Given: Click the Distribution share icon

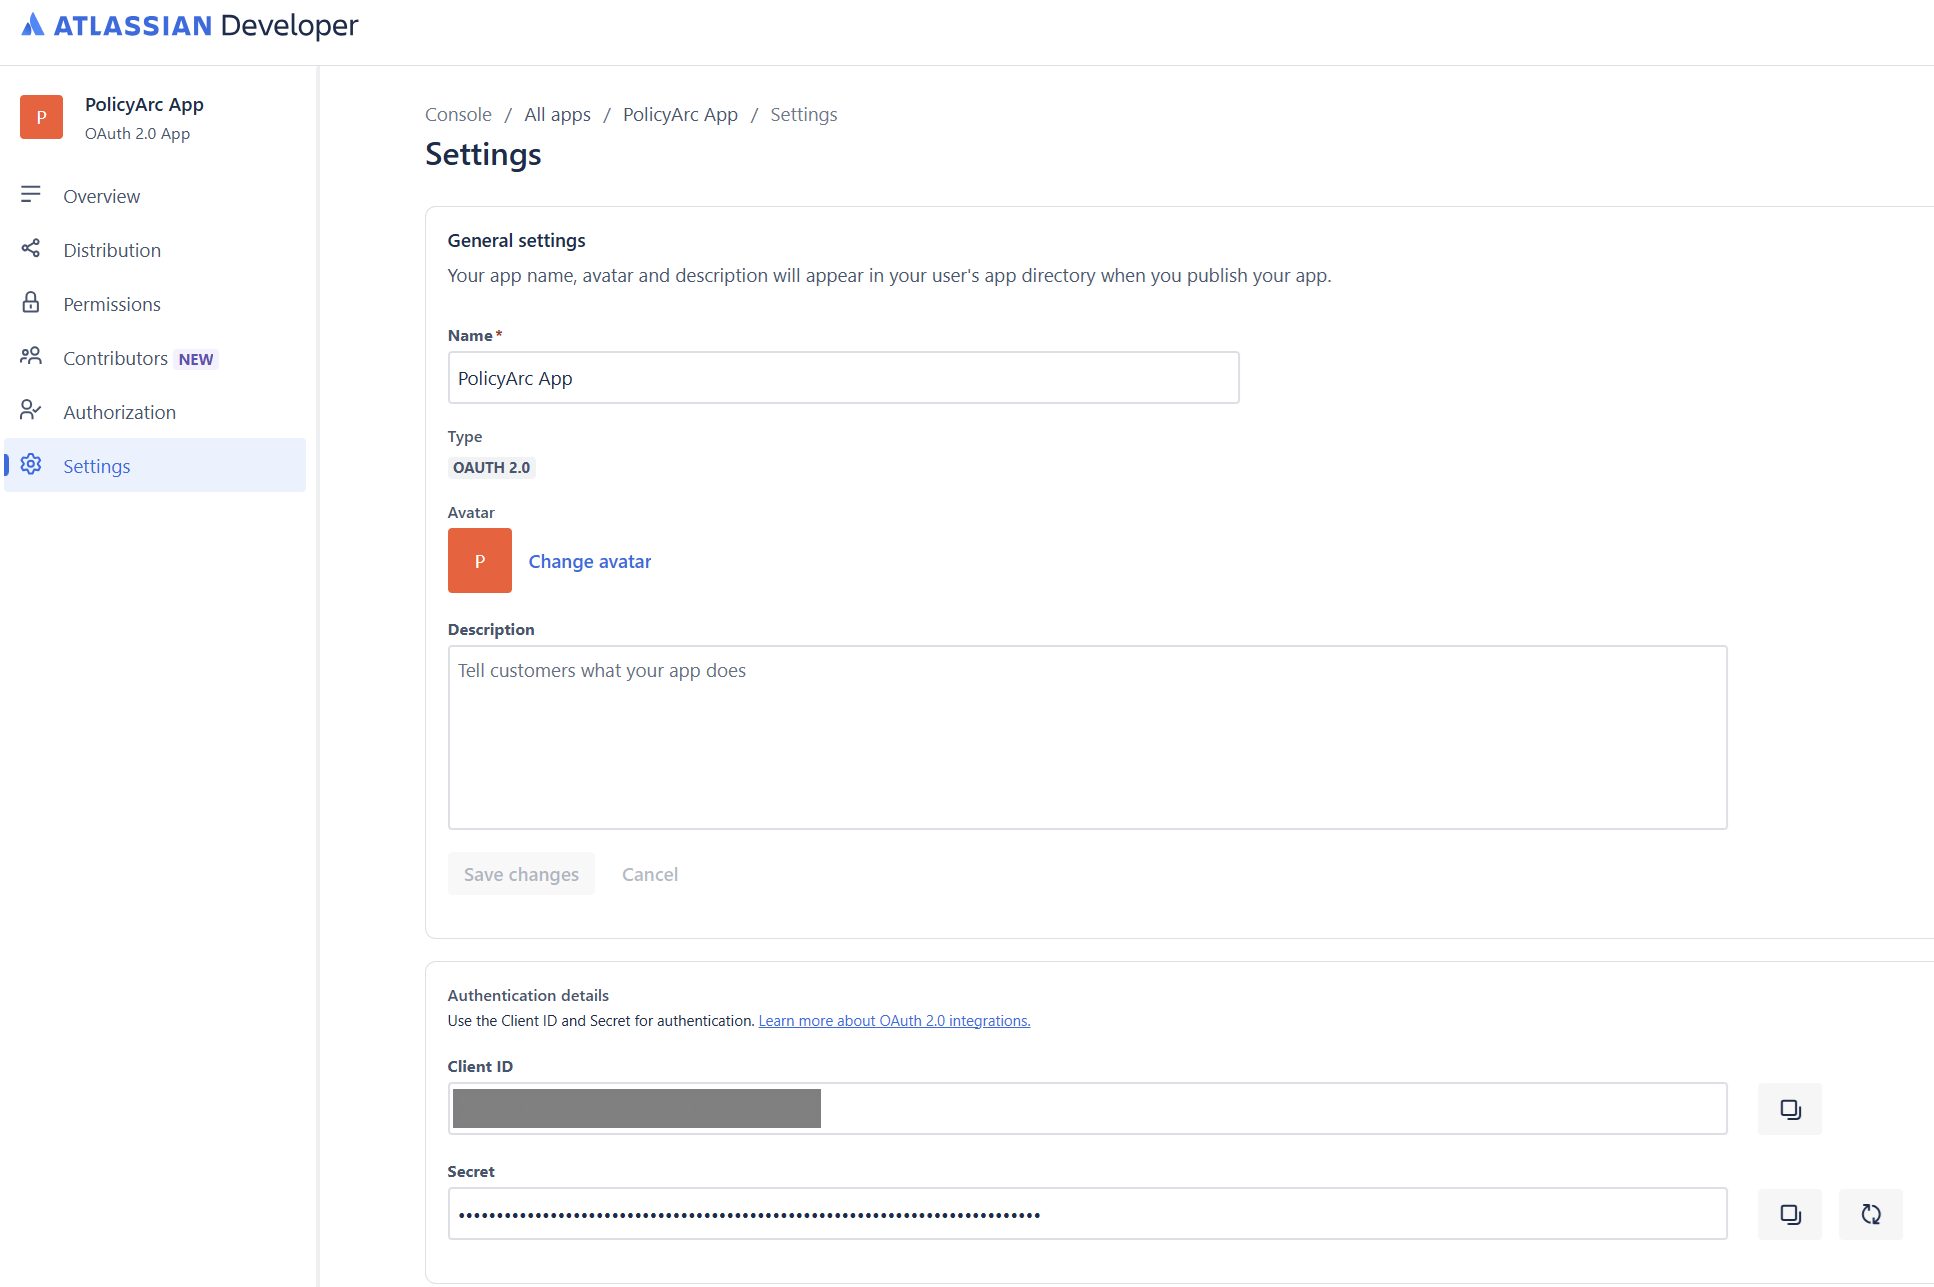Looking at the screenshot, I should (31, 248).
